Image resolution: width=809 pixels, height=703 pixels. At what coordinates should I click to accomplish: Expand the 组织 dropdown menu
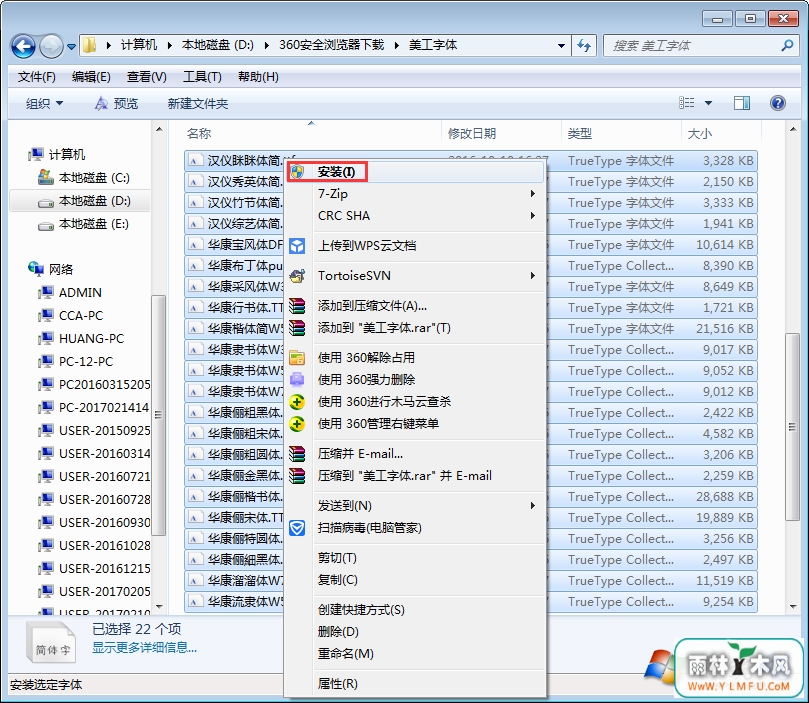coord(44,104)
